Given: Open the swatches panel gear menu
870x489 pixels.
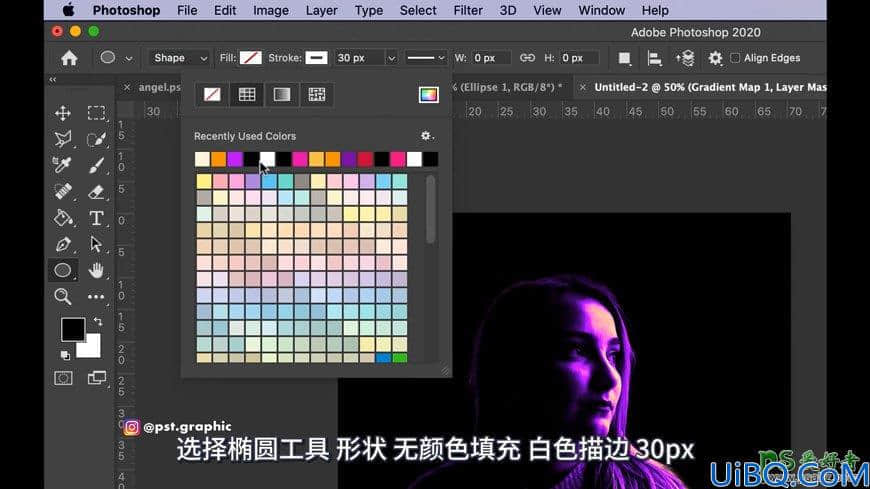Looking at the screenshot, I should click(x=426, y=136).
